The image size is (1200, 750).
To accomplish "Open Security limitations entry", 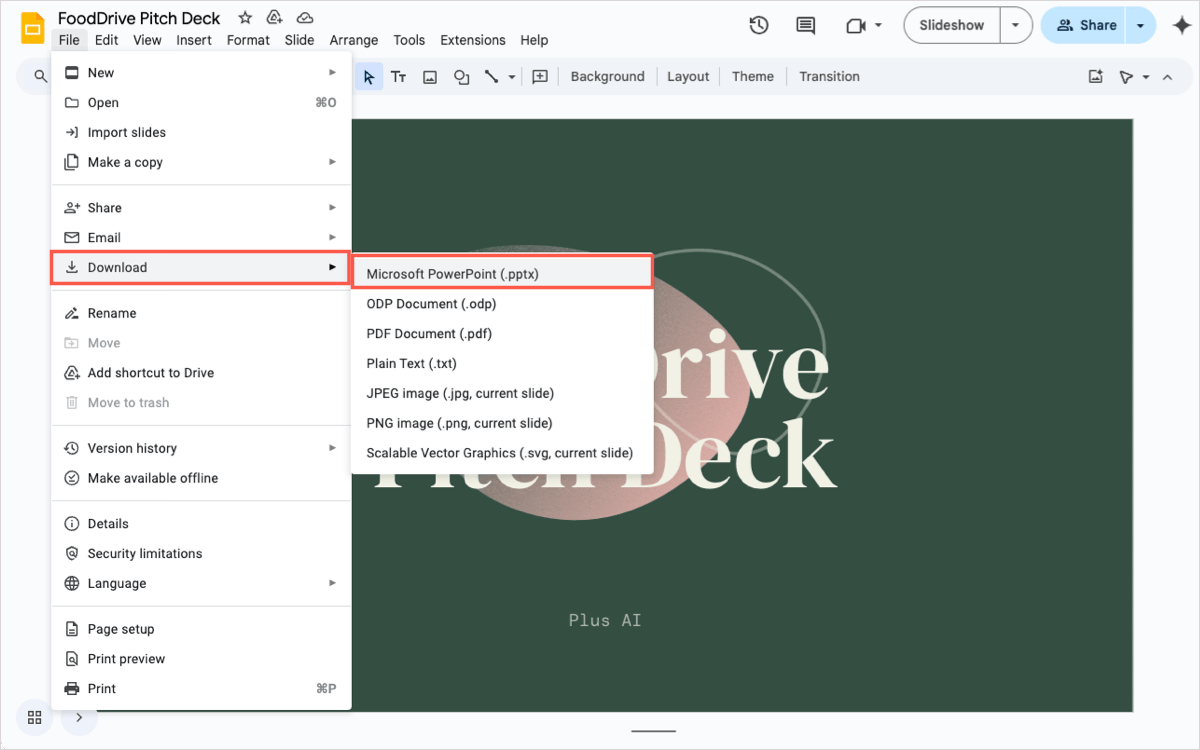I will tap(201, 553).
